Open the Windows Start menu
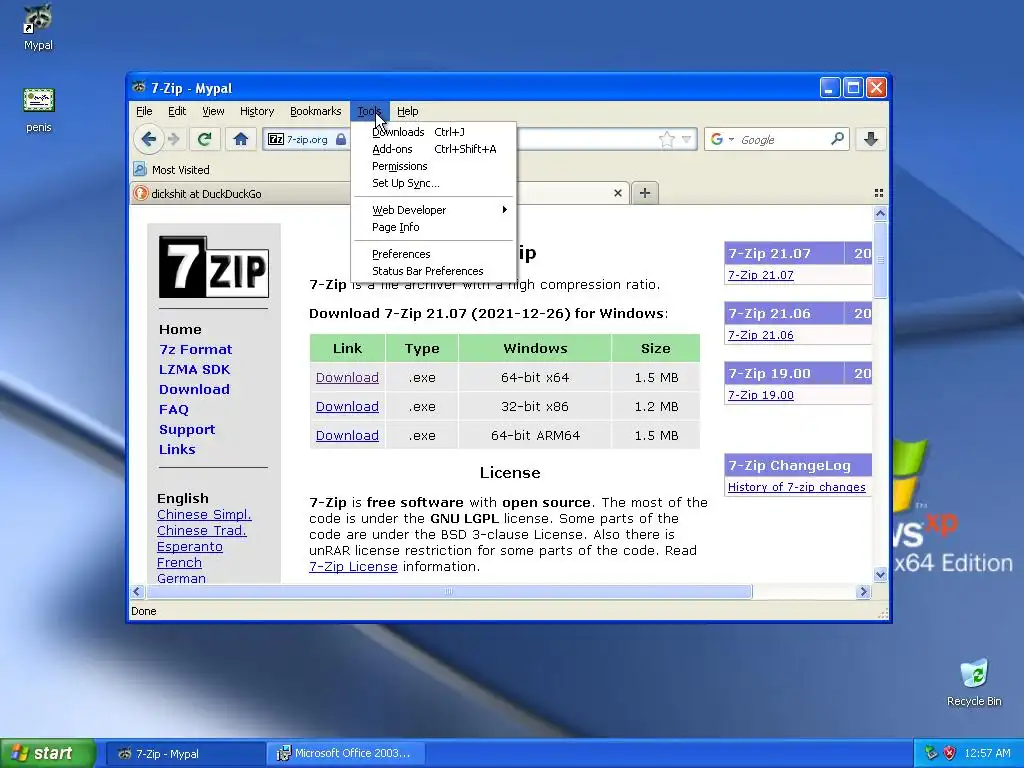The width and height of the screenshot is (1024, 768). [x=48, y=753]
